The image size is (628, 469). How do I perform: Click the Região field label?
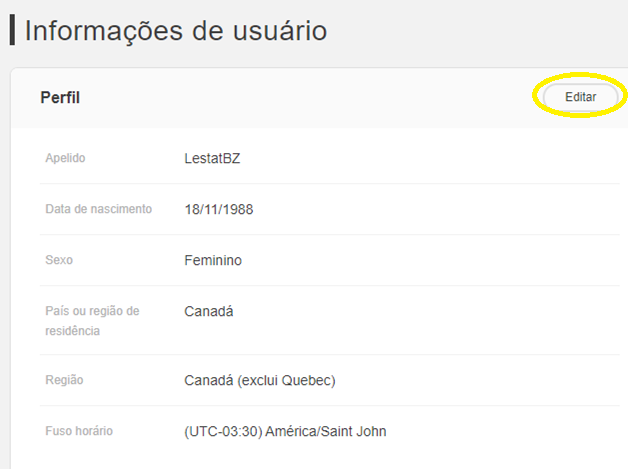tap(64, 380)
